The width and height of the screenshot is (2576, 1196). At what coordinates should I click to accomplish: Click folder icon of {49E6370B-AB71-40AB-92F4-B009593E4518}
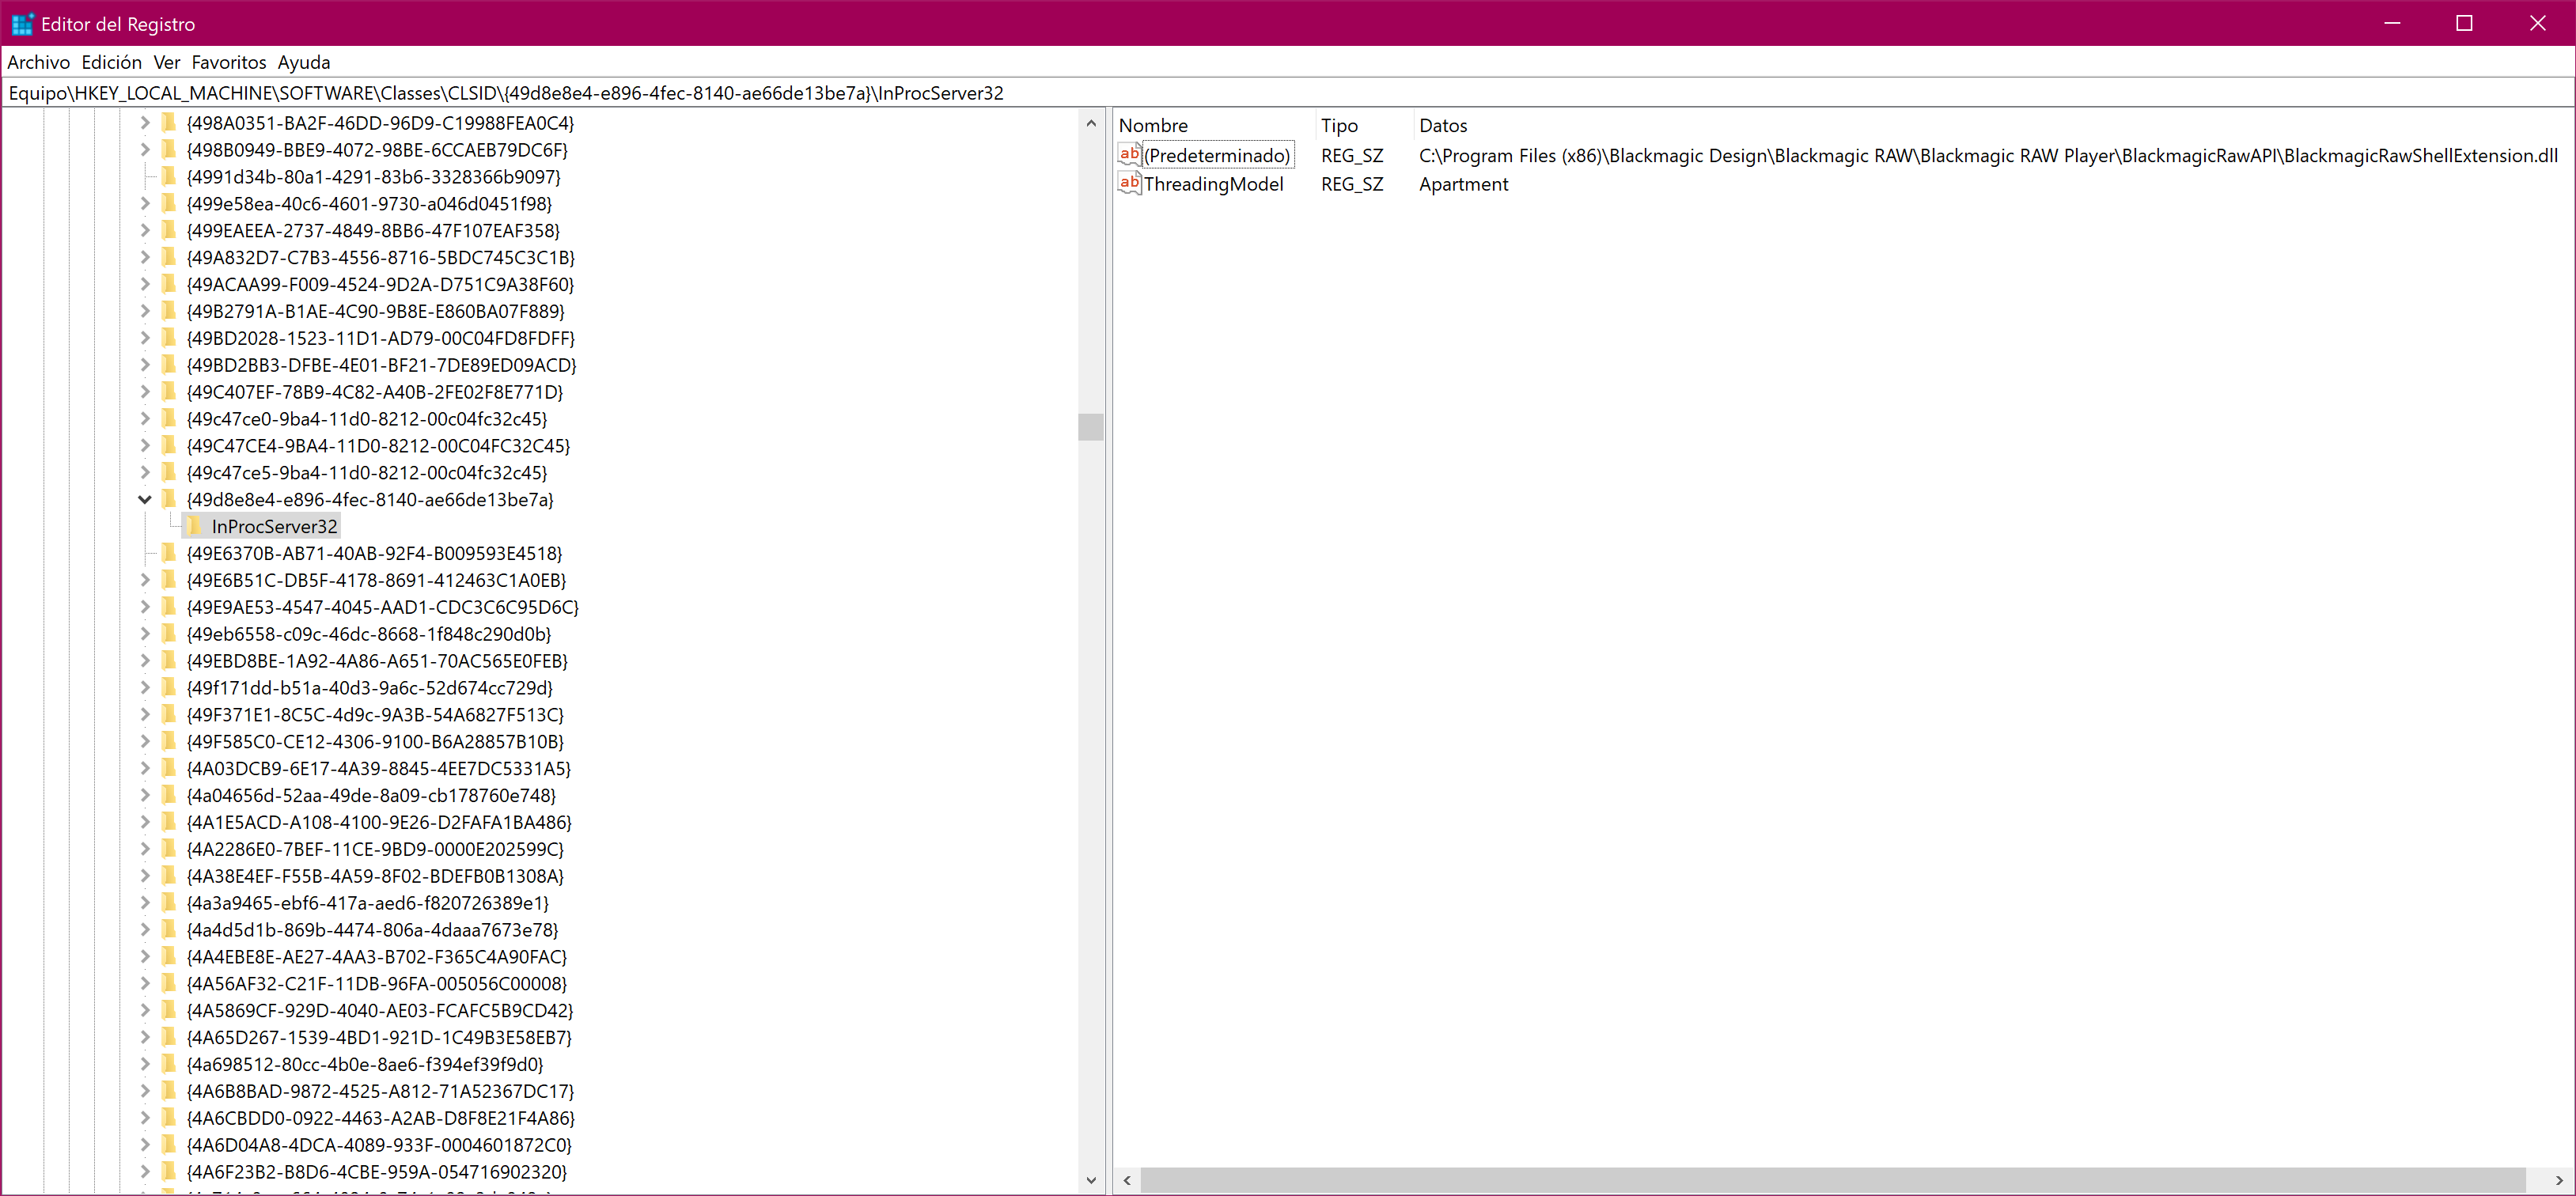[x=169, y=553]
